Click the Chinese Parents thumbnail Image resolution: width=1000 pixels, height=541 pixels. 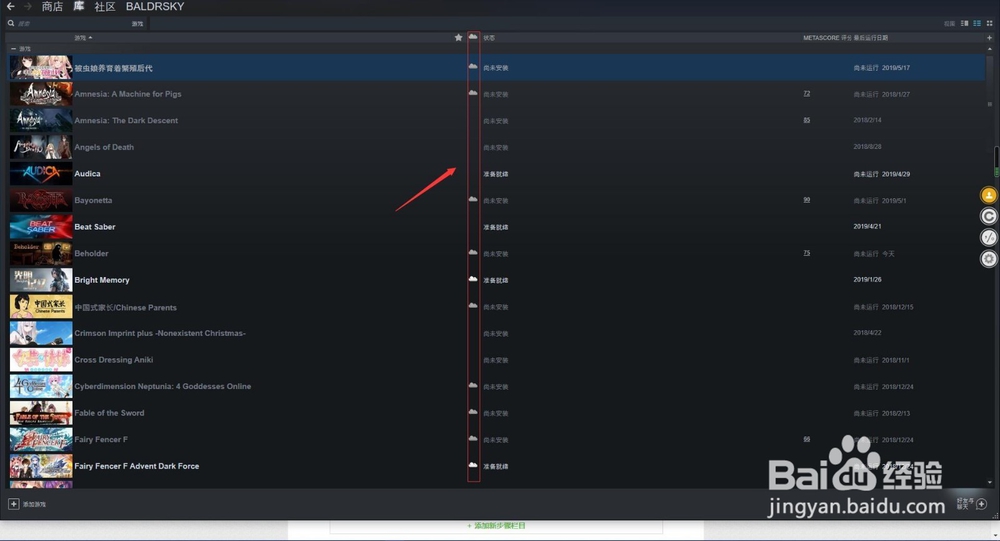pyautogui.click(x=41, y=307)
